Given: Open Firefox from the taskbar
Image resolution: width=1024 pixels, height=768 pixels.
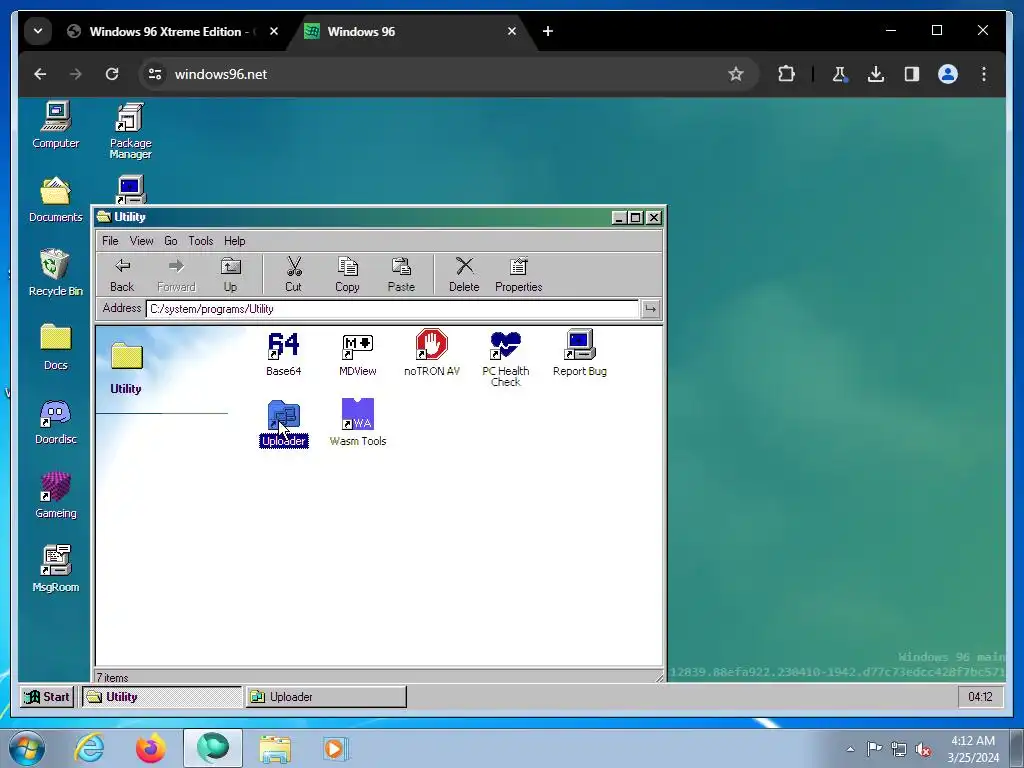Looking at the screenshot, I should click(x=150, y=748).
